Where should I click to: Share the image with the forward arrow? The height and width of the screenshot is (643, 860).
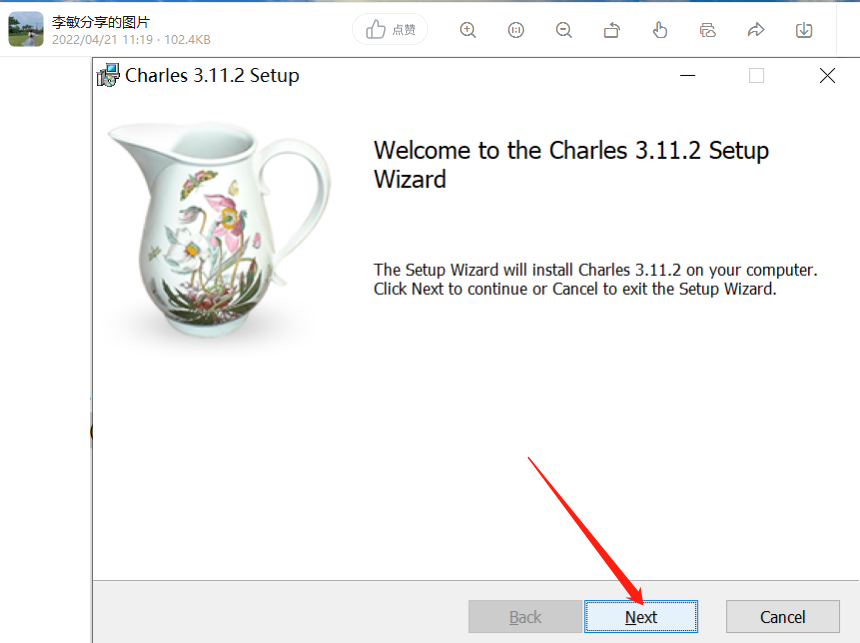[x=756, y=30]
